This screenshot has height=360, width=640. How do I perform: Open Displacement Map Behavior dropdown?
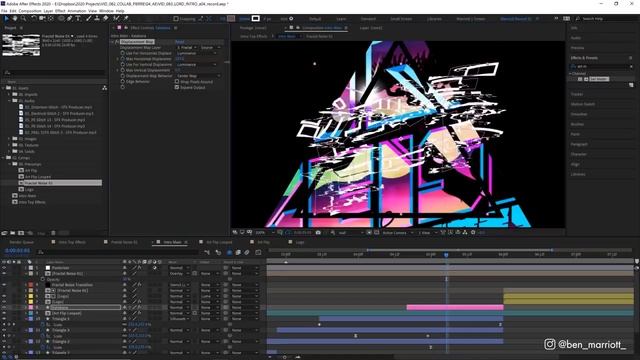click(x=198, y=76)
